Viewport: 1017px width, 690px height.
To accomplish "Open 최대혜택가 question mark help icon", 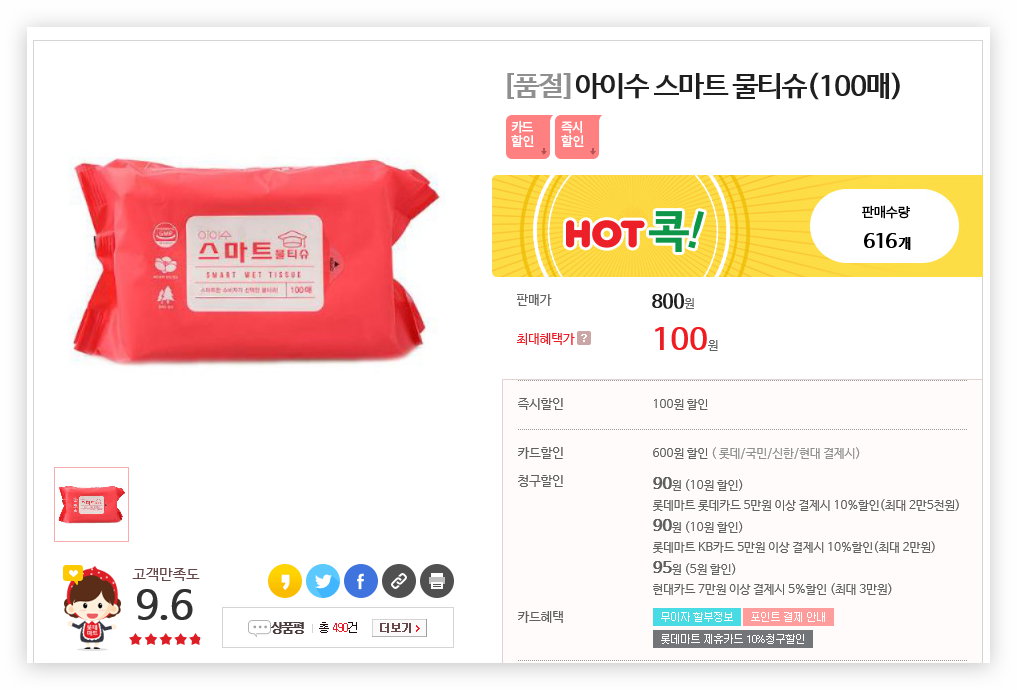I will point(584,338).
